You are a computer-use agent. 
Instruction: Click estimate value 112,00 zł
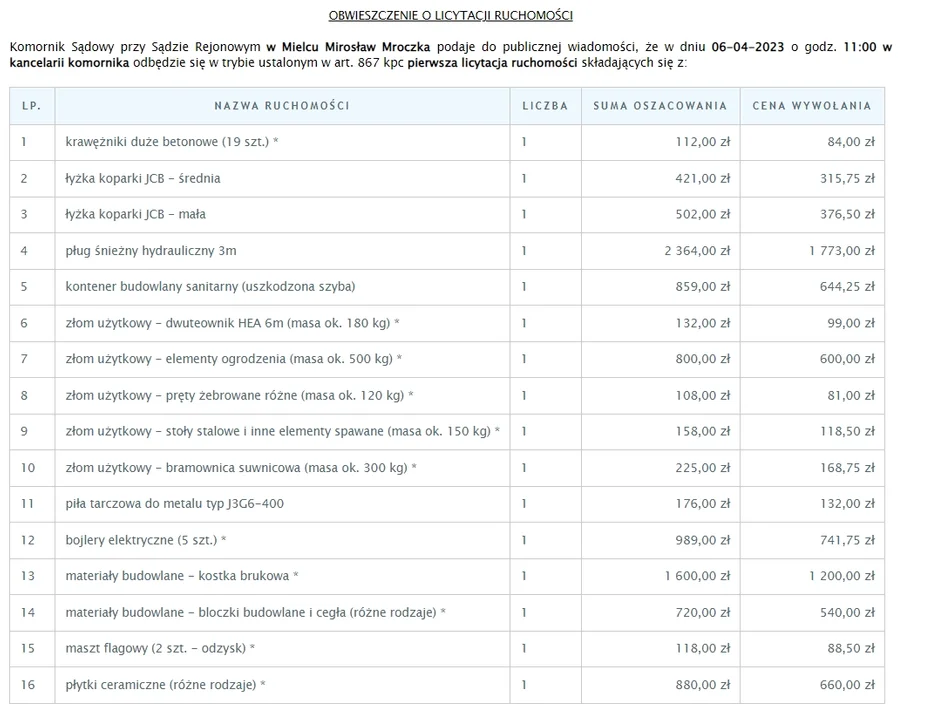click(703, 142)
